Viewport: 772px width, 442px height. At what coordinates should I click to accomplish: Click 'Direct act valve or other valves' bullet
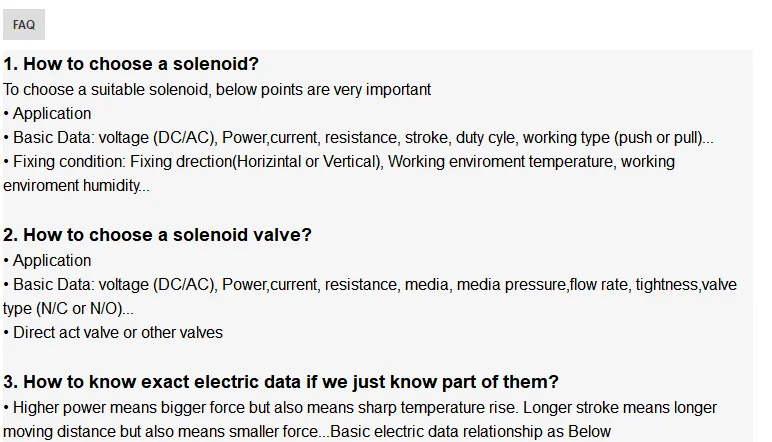point(117,332)
